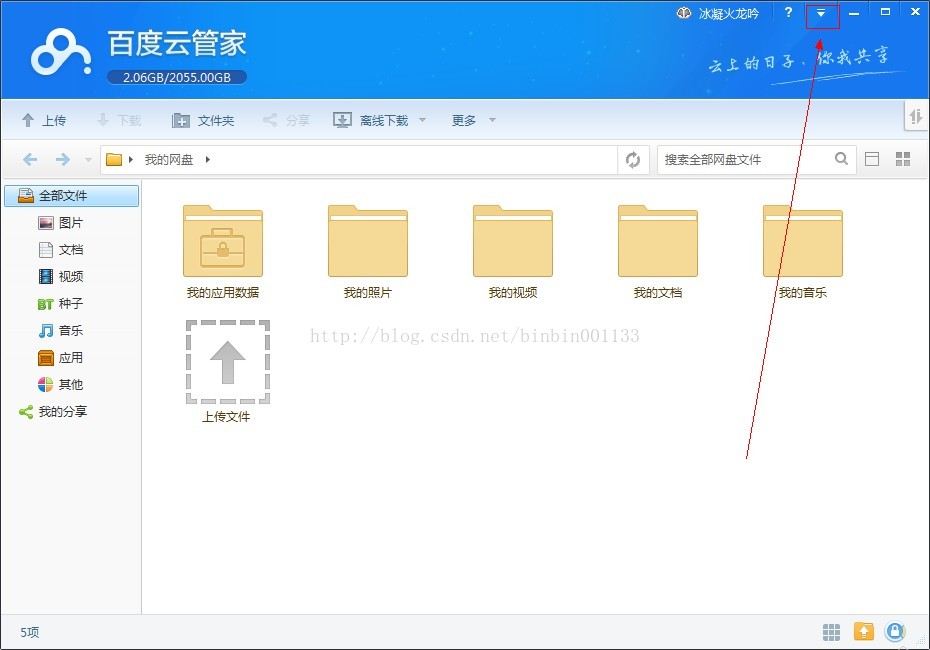Select the 我的文档 folder
The image size is (930, 650).
tap(658, 251)
